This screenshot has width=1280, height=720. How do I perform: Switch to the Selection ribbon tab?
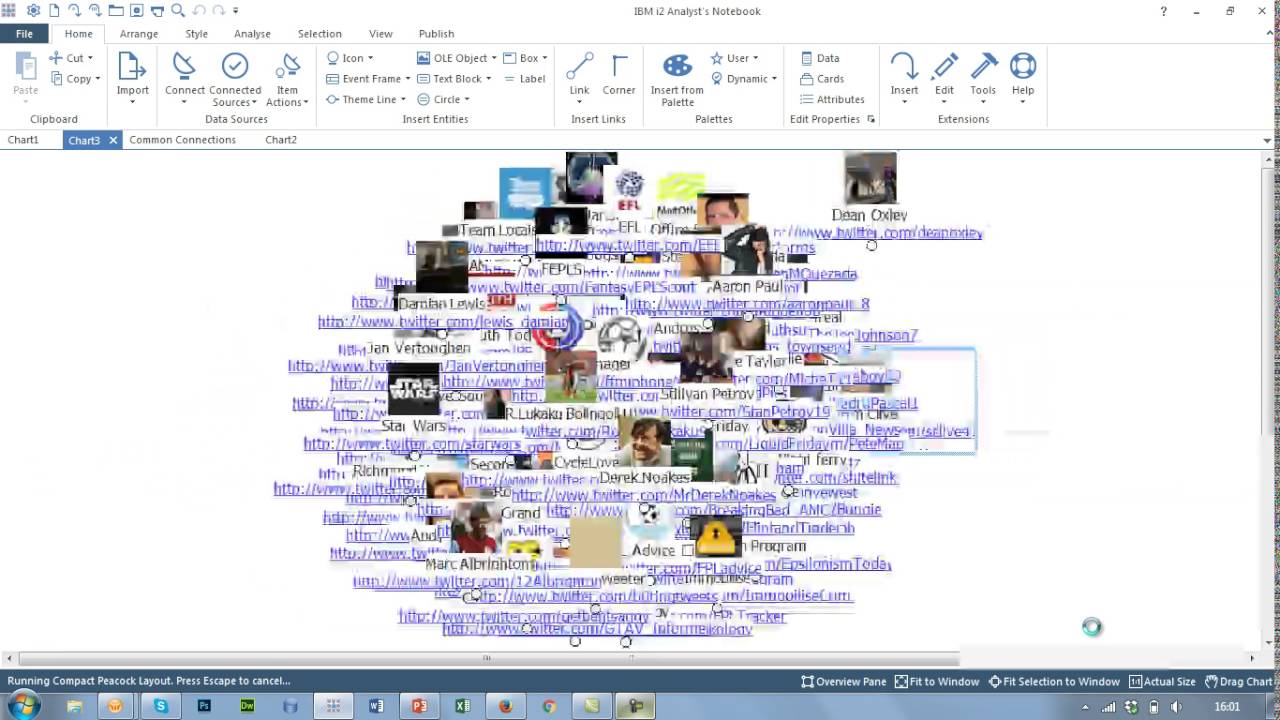tap(320, 33)
